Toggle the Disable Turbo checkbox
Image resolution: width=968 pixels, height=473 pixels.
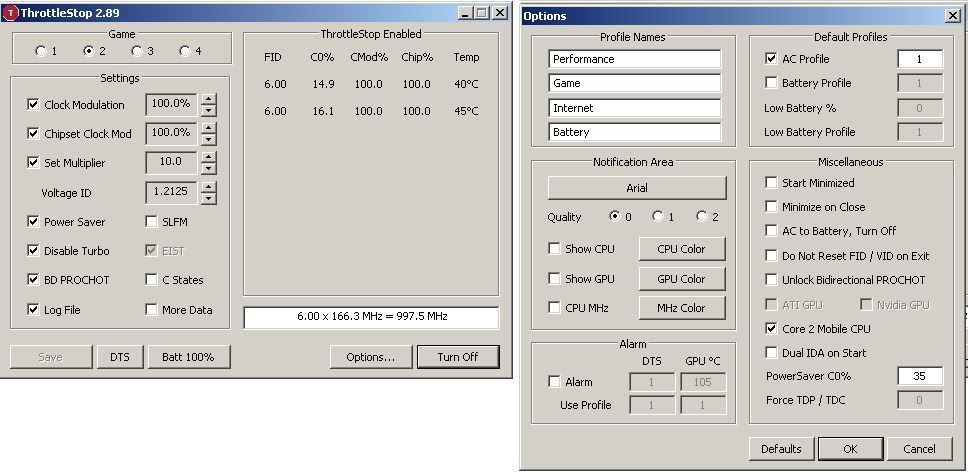tap(33, 250)
